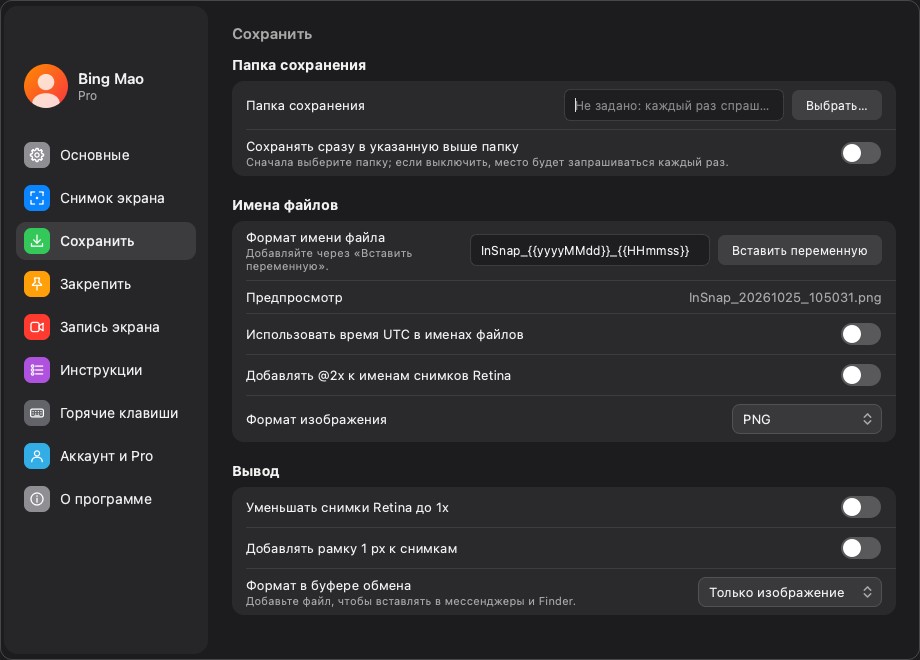920x660 pixels.
Task: Click the Папка сохранения section heading
Action: point(299,65)
